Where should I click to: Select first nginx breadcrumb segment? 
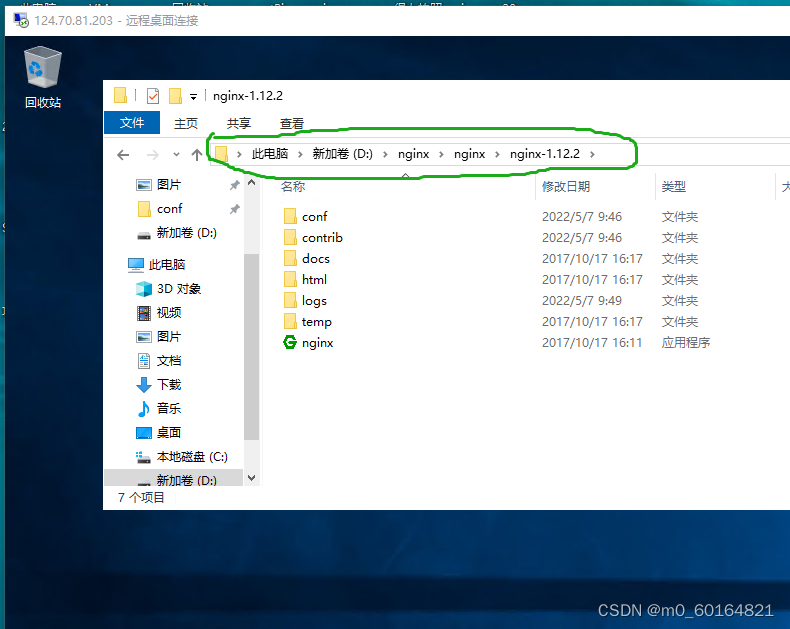click(414, 154)
